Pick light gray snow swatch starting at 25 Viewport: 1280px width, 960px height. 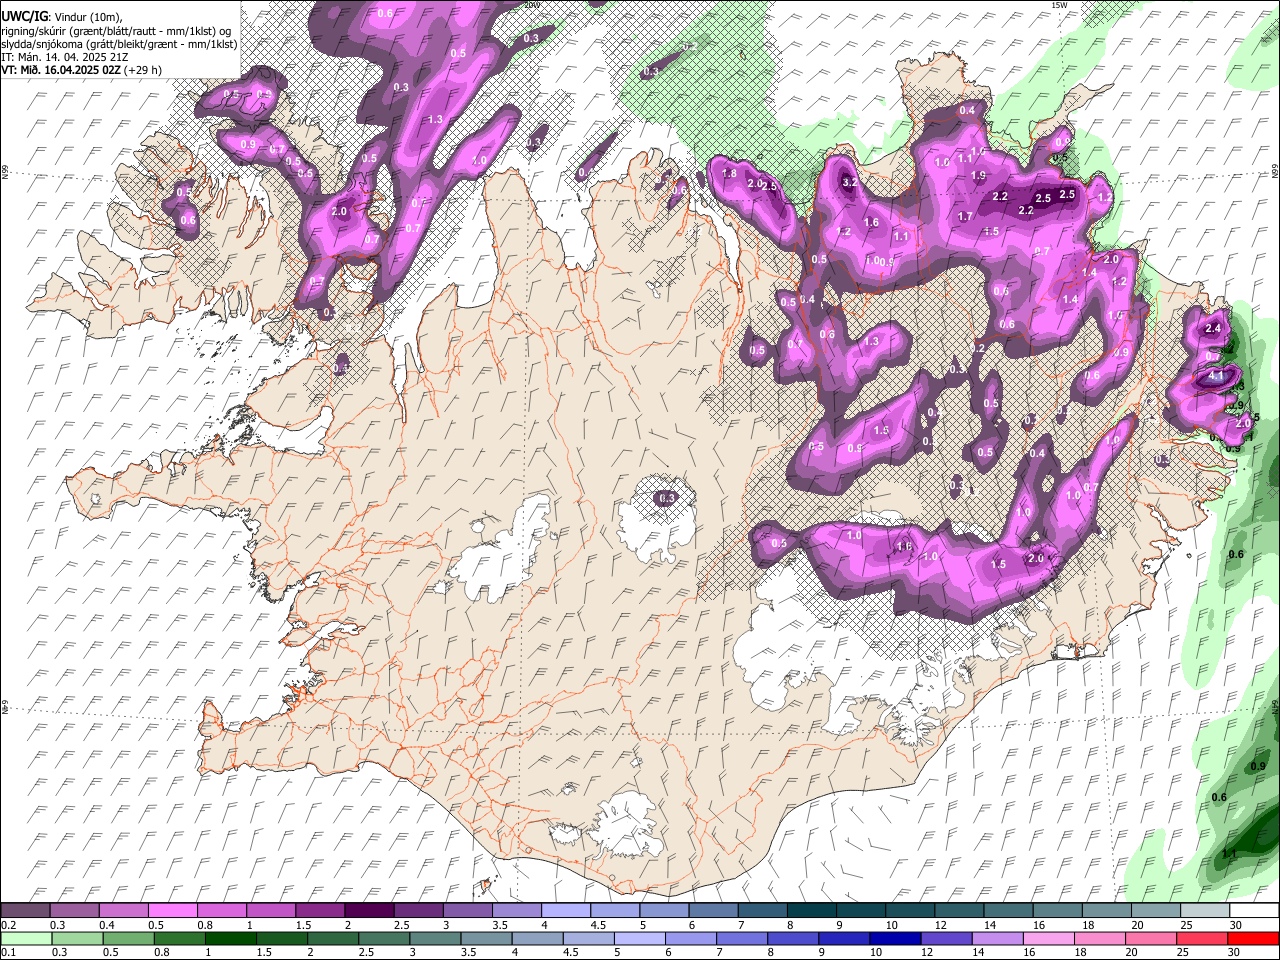pyautogui.click(x=1204, y=910)
